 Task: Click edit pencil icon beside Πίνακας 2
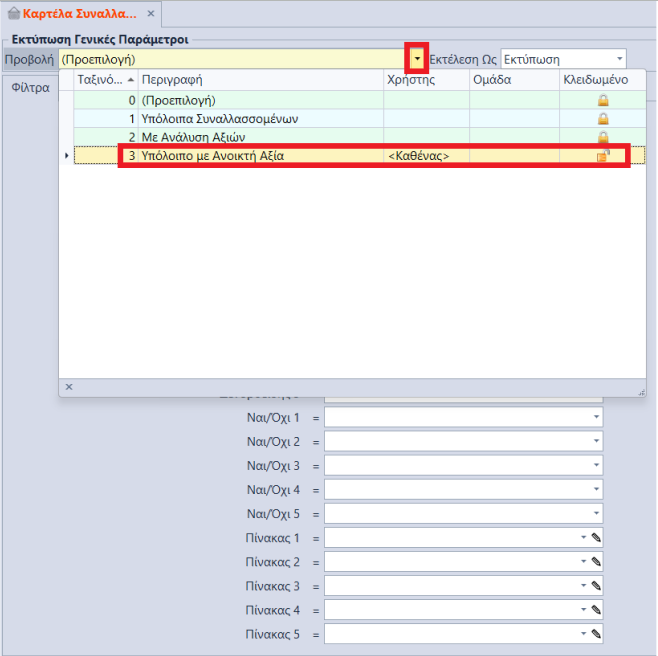(x=596, y=562)
